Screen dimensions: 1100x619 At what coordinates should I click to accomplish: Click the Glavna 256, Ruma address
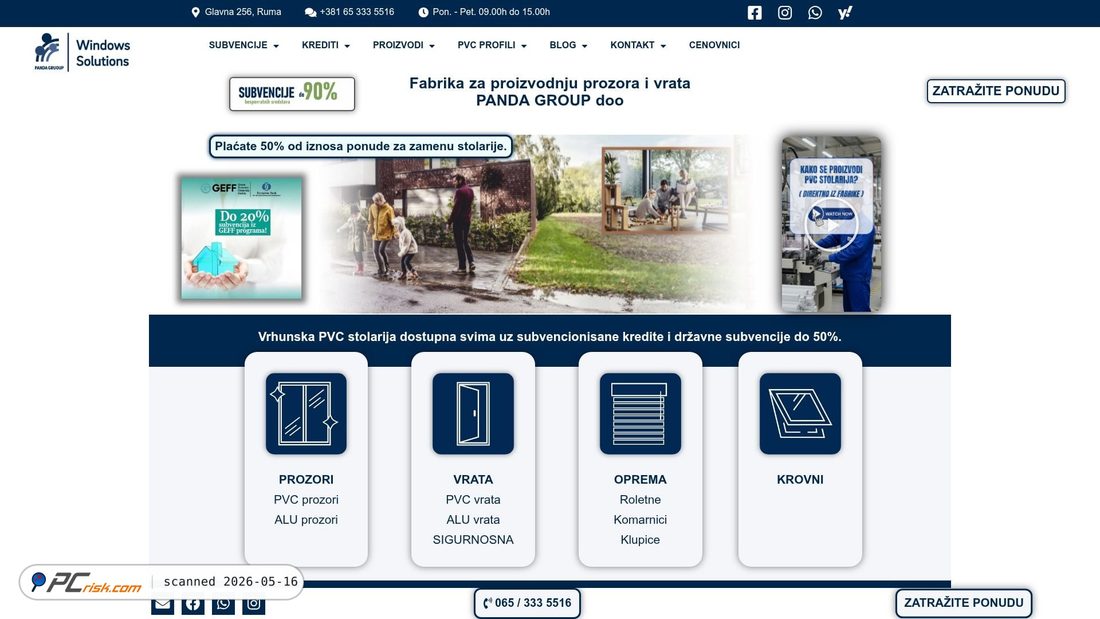pos(243,12)
